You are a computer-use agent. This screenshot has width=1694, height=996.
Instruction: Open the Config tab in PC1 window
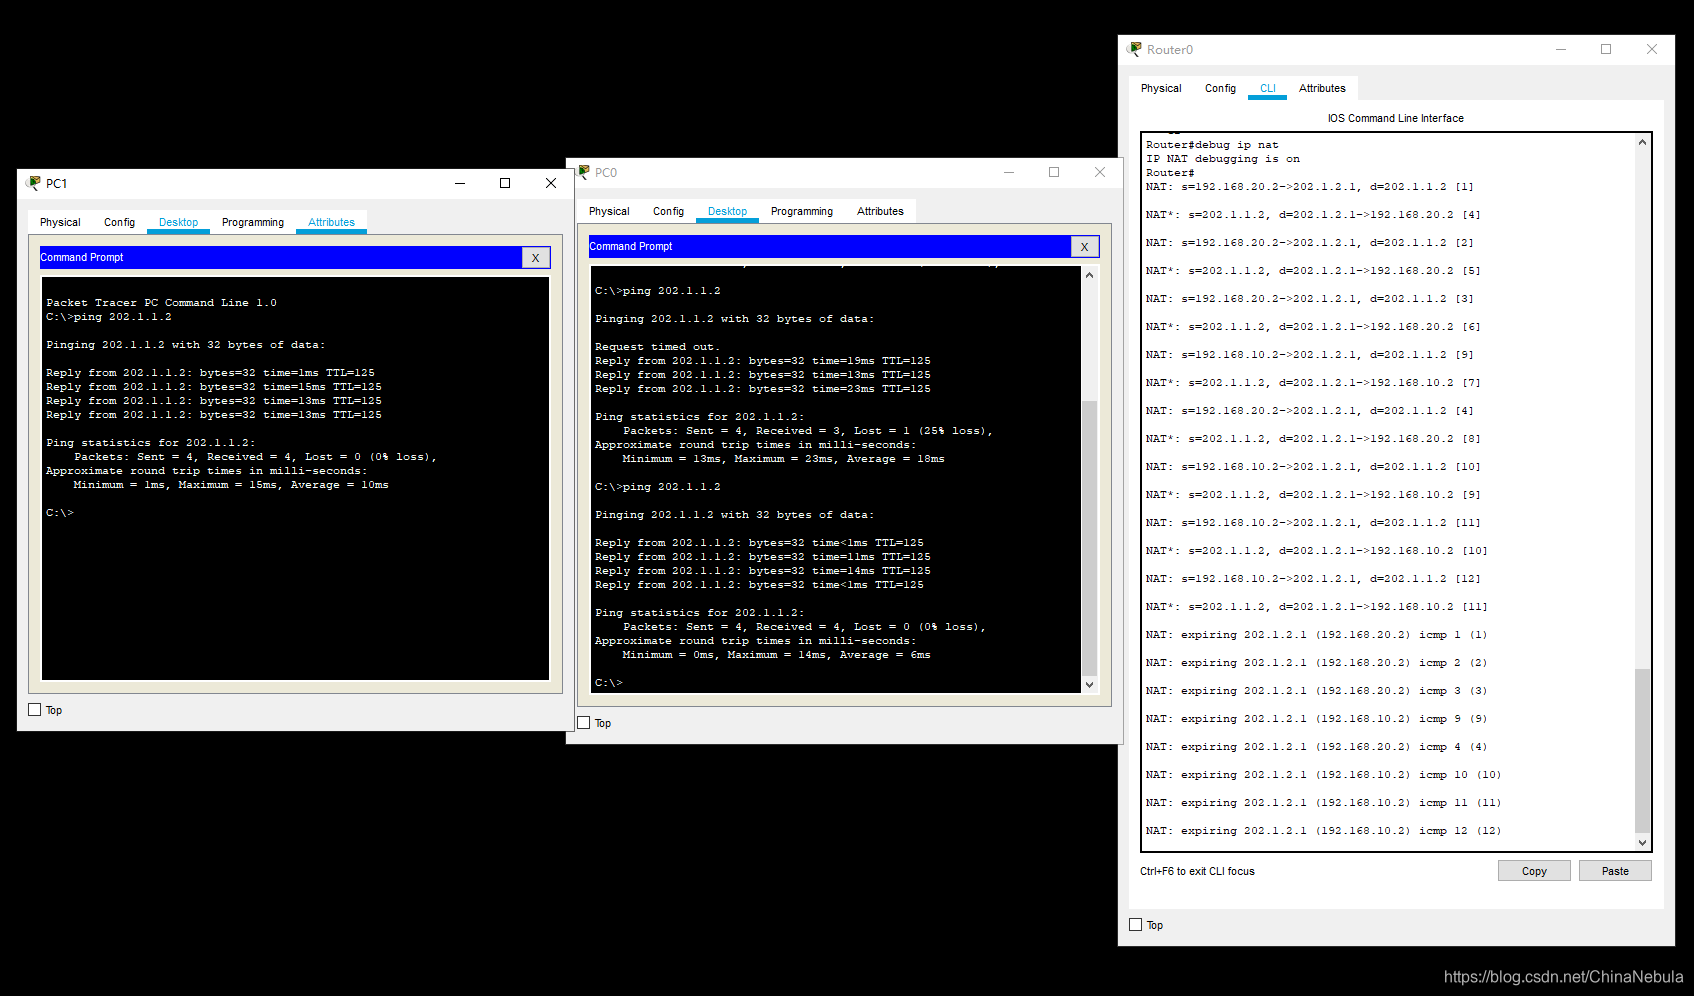tap(119, 222)
